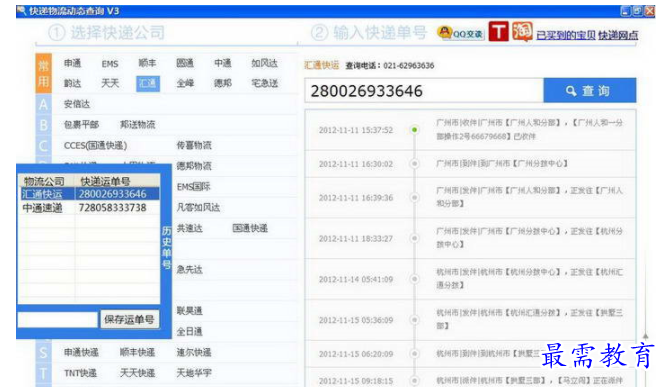663x387 pixels.
Task: Choose 圆通 in common couriers
Action: [x=185, y=63]
